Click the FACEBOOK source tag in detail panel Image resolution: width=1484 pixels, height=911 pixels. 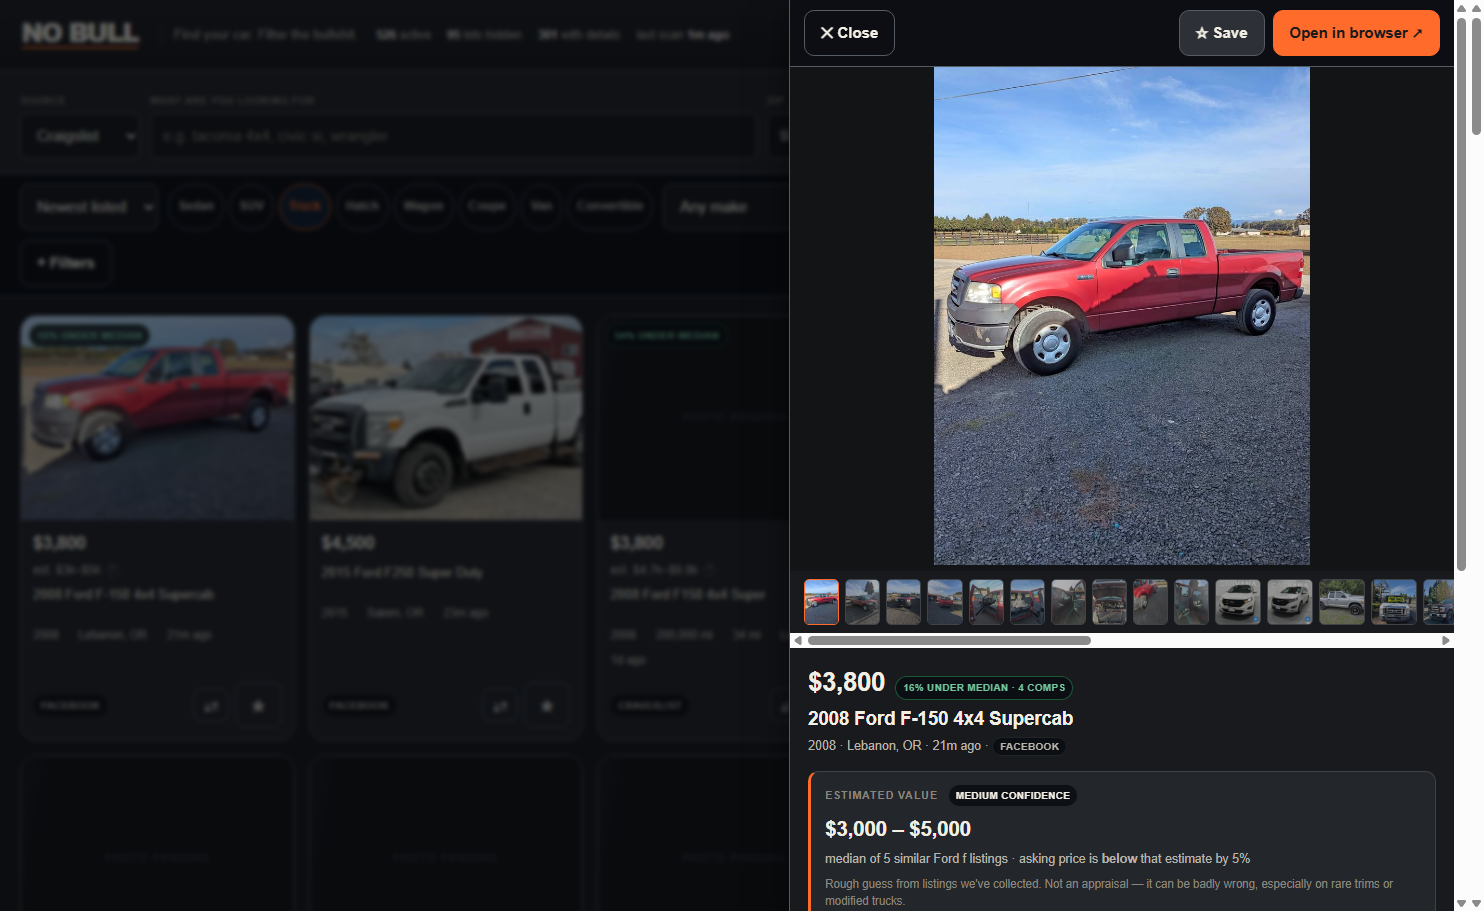point(1029,746)
